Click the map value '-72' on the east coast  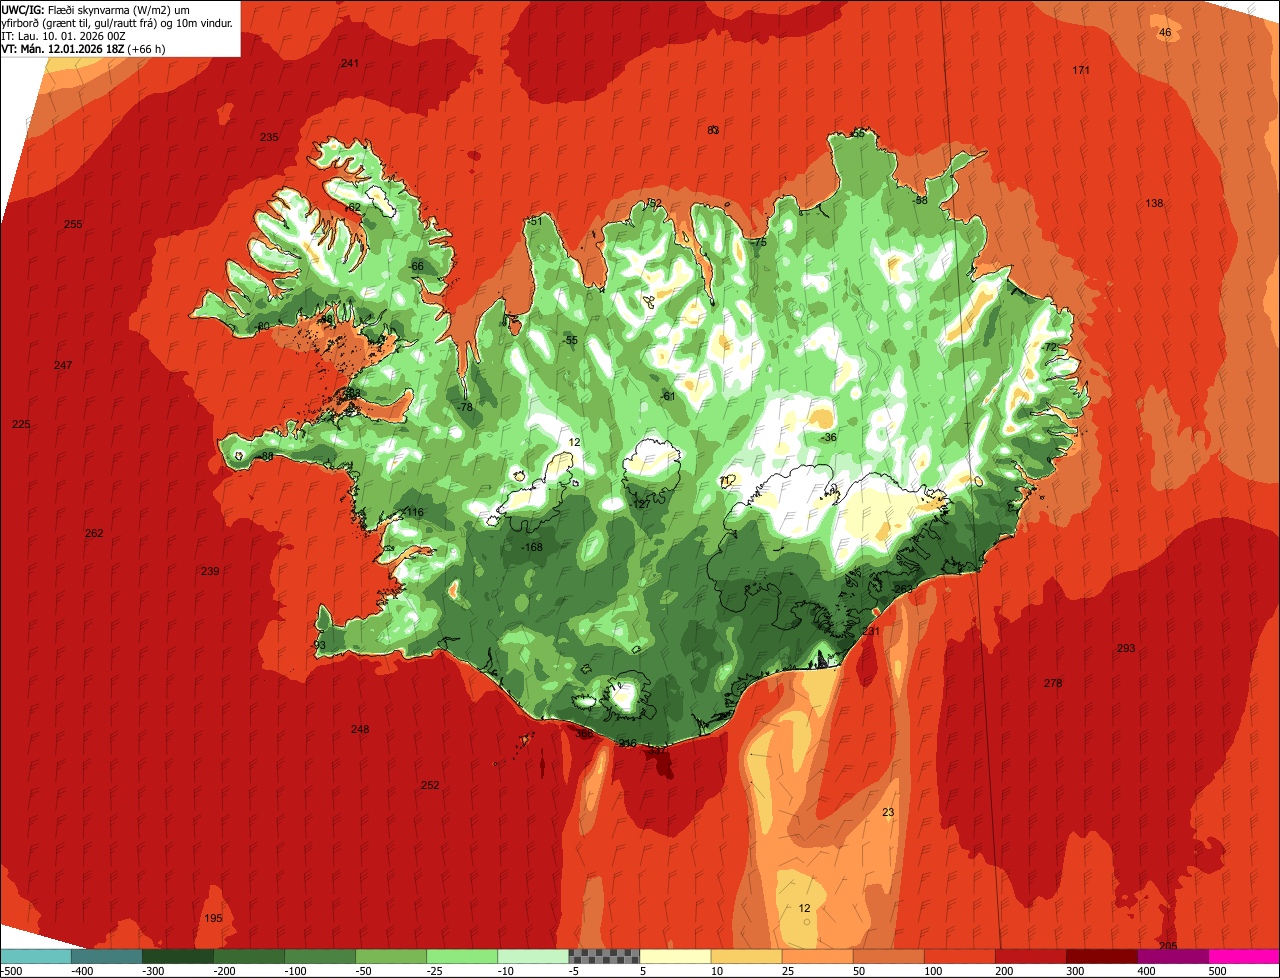click(1050, 347)
